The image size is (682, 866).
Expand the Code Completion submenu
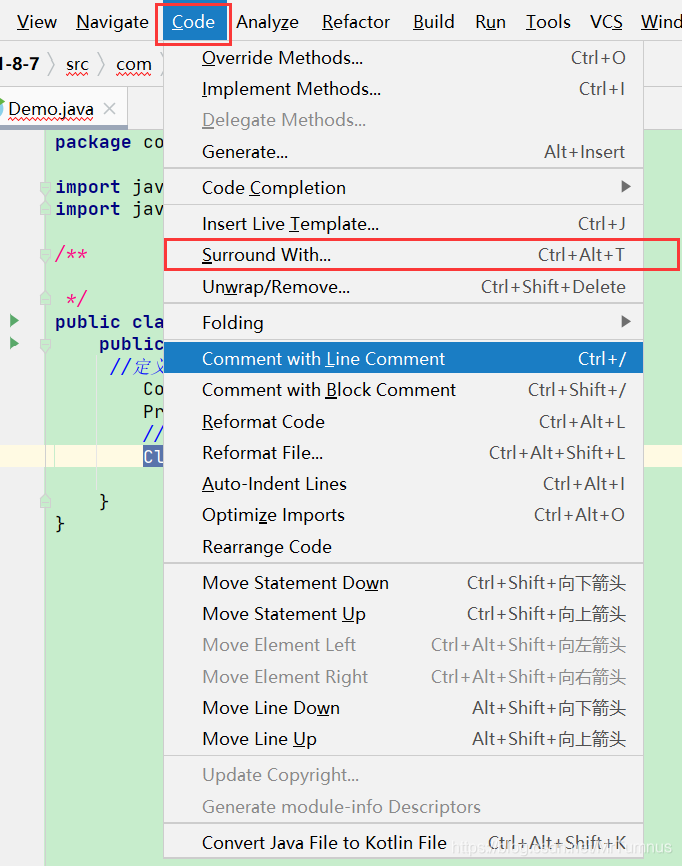[403, 188]
